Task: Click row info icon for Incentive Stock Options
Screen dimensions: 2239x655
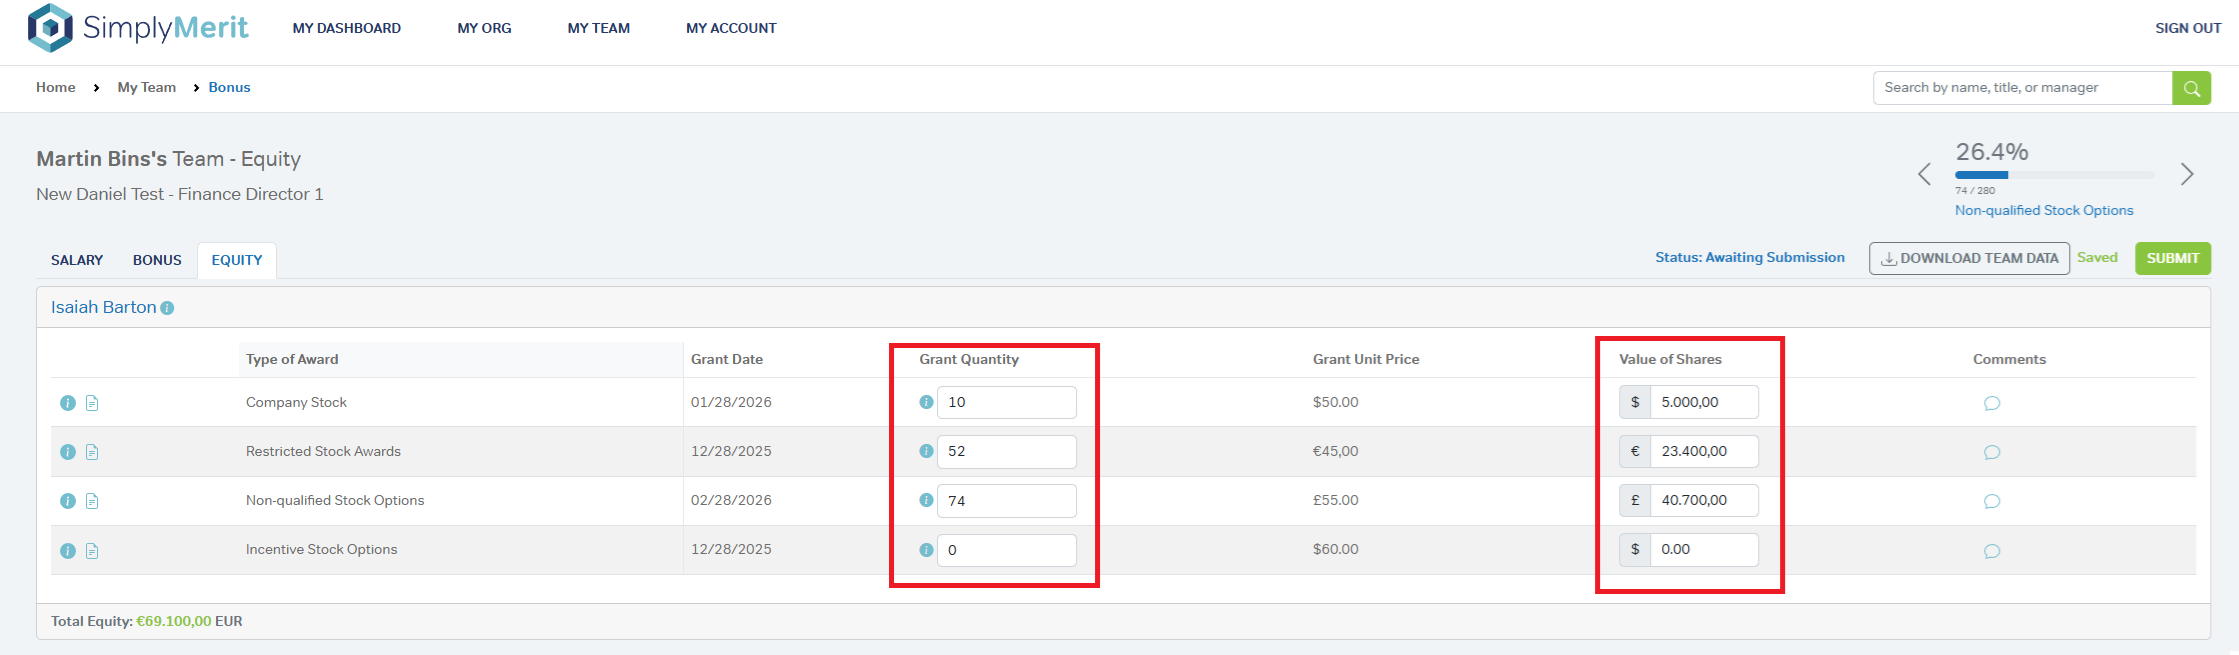Action: click(x=68, y=551)
